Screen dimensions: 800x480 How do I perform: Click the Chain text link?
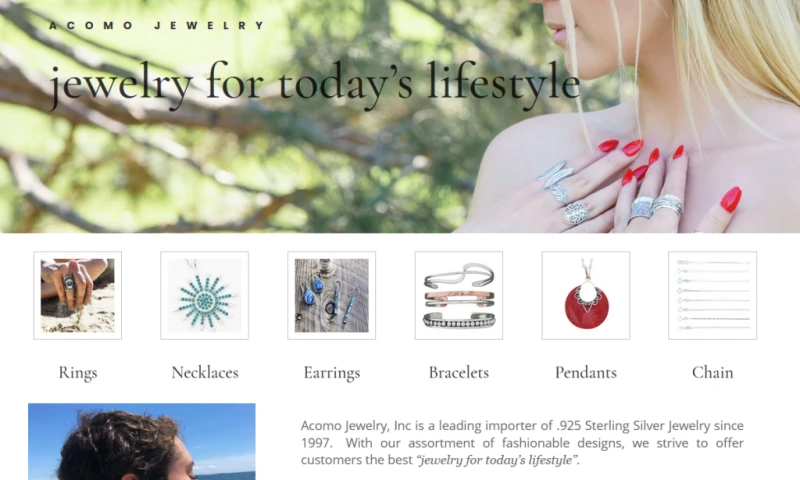click(713, 372)
